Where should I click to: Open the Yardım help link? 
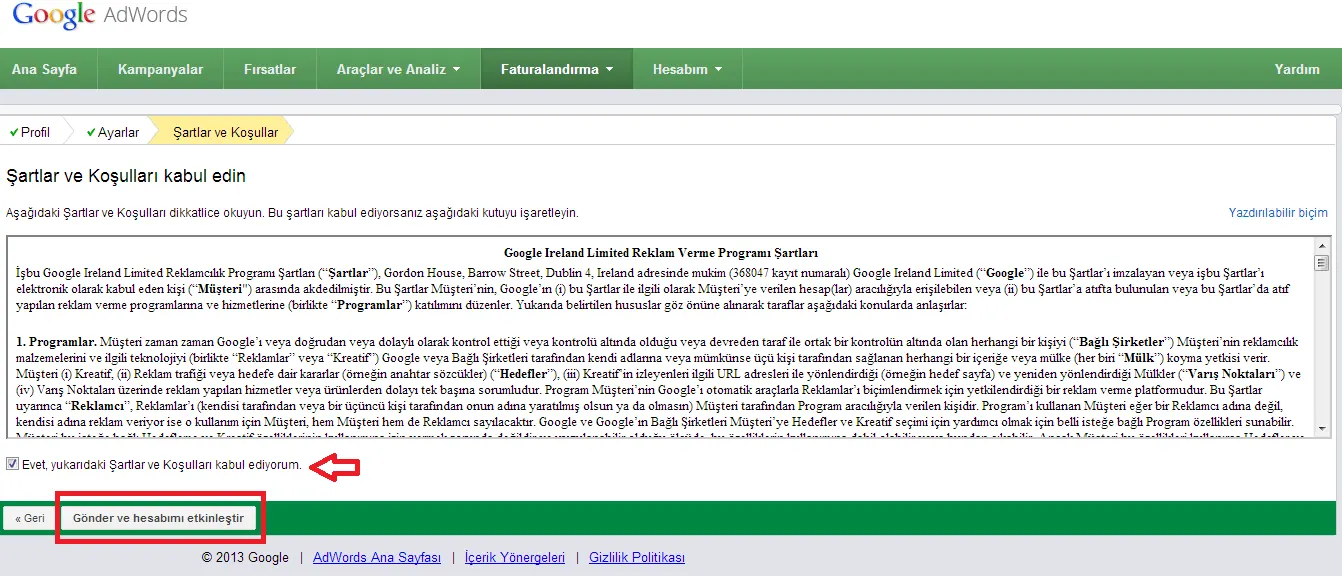(1297, 69)
